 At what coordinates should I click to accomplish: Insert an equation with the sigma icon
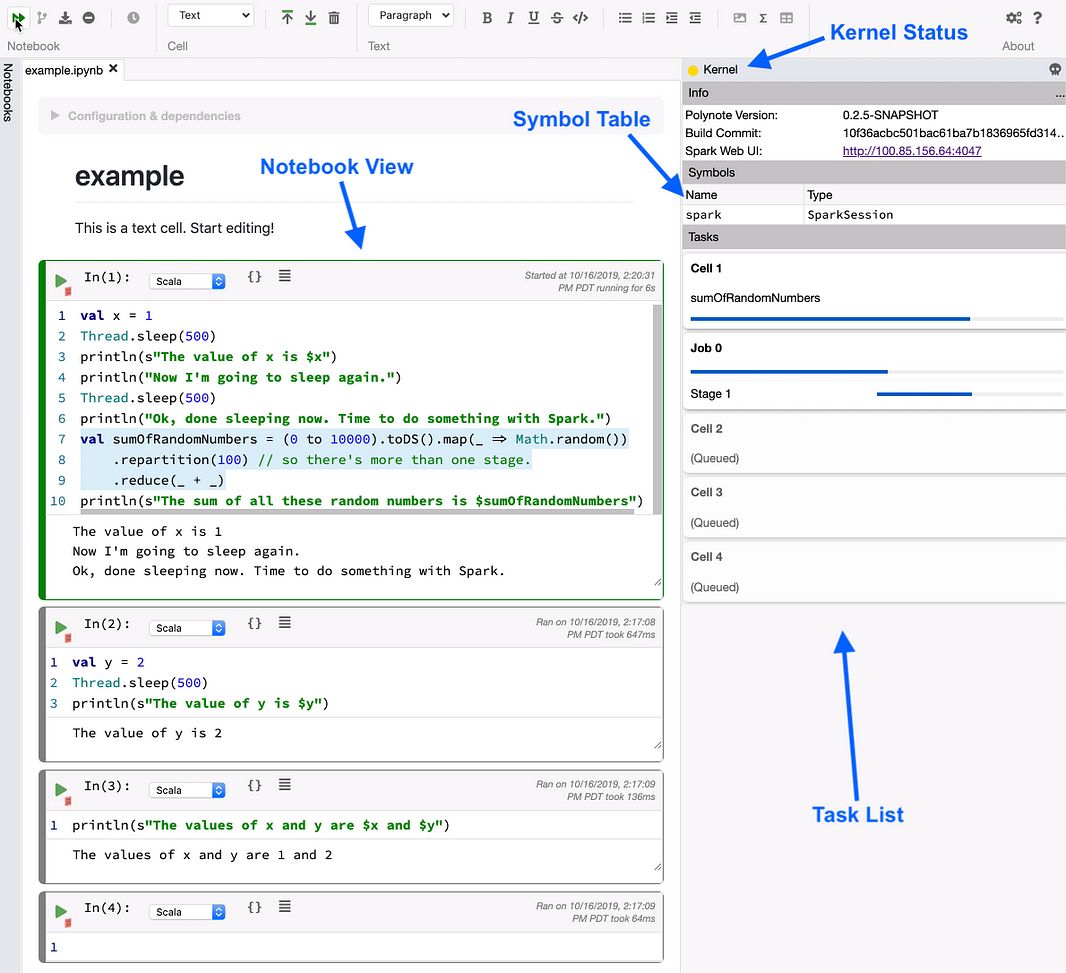point(763,18)
